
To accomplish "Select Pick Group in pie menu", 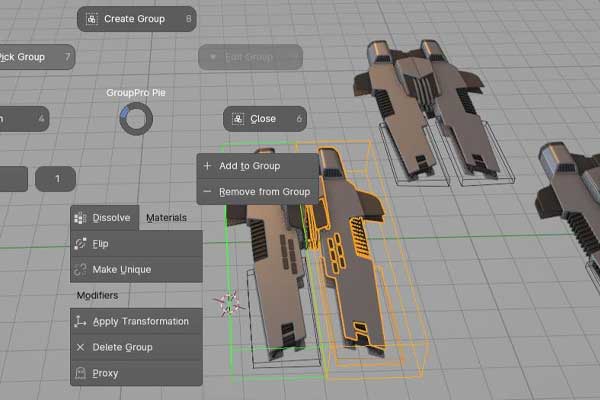I will [x=36, y=57].
